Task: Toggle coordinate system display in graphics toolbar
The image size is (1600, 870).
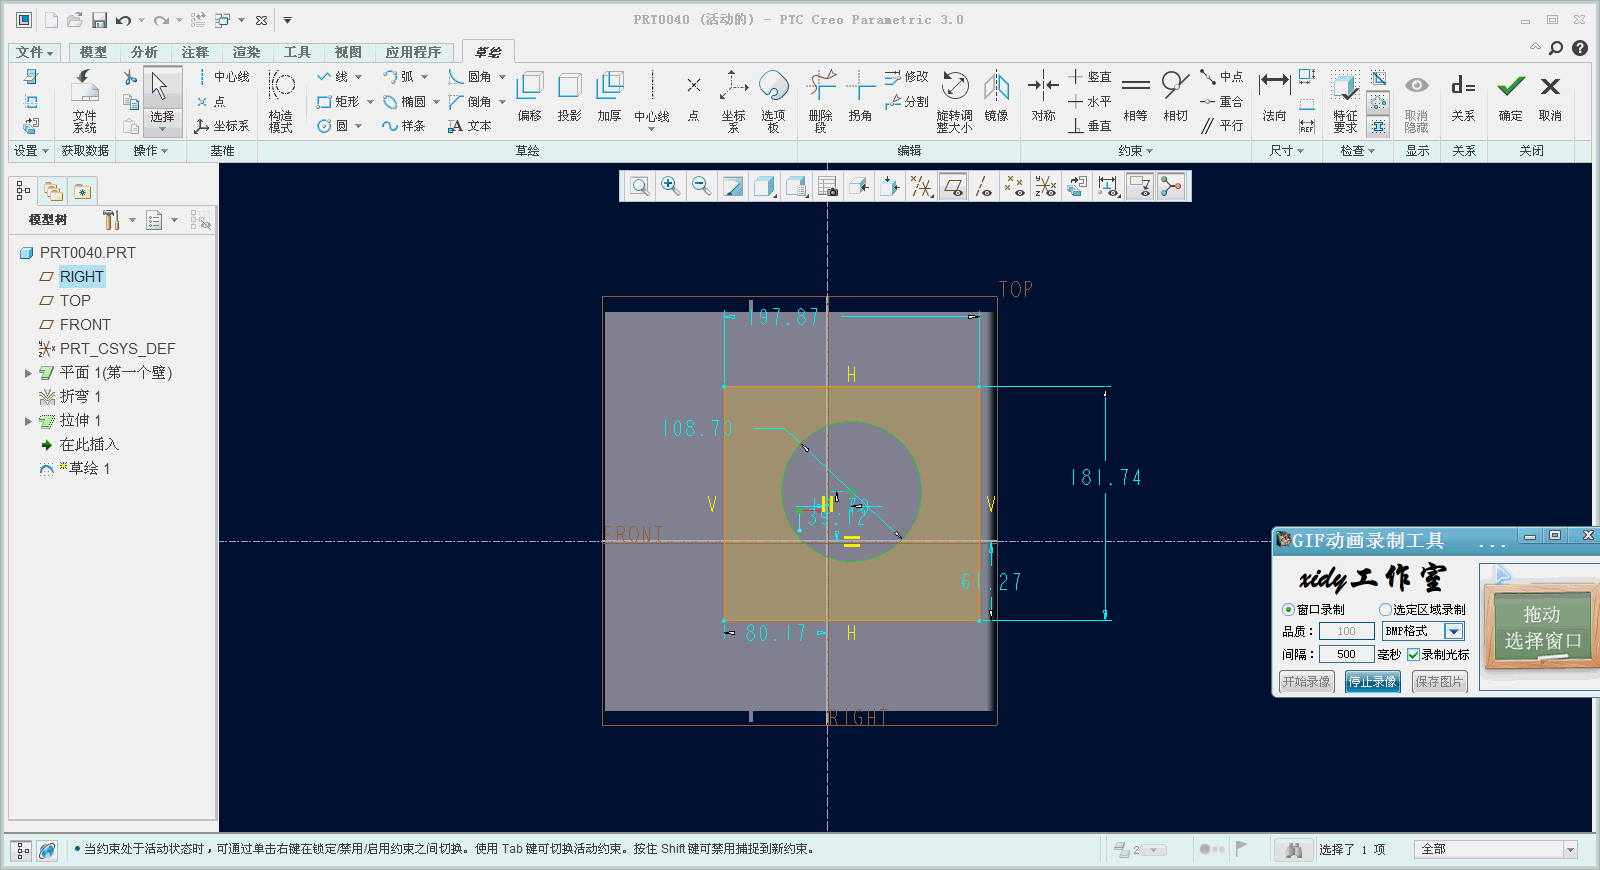Action: [x=1046, y=186]
